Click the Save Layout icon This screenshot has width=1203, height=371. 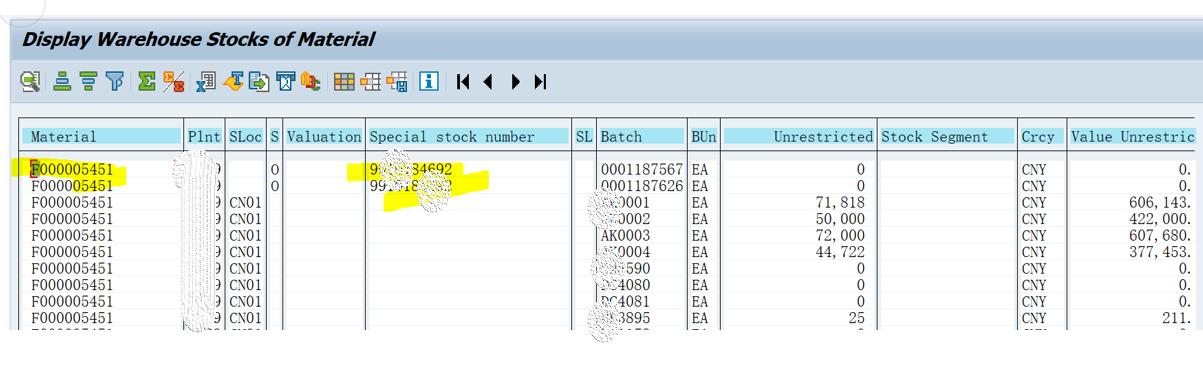click(397, 81)
